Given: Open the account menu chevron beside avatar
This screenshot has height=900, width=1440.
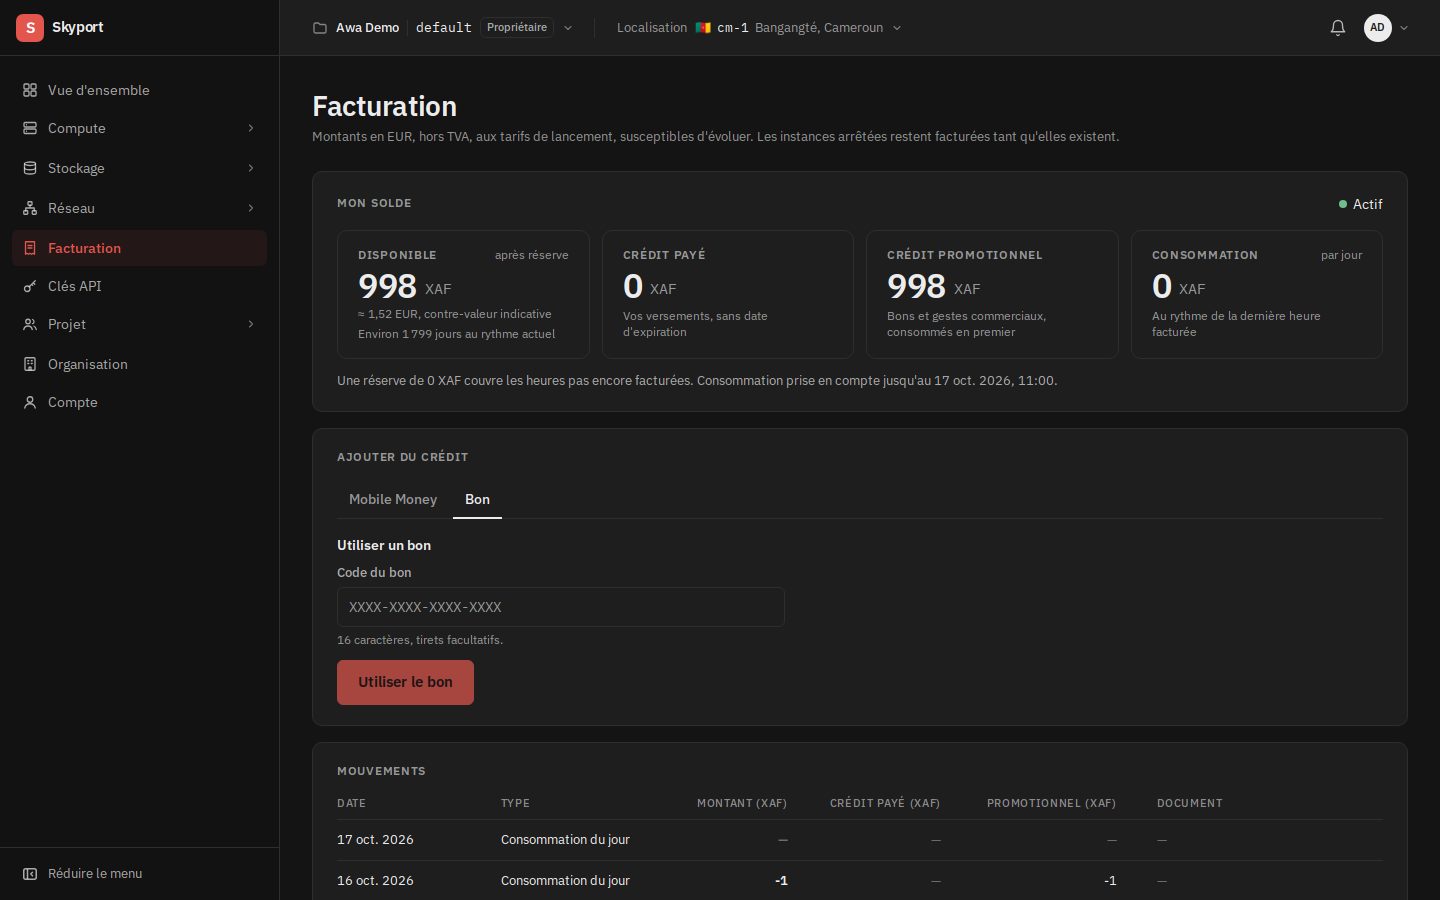Looking at the screenshot, I should [x=1404, y=28].
